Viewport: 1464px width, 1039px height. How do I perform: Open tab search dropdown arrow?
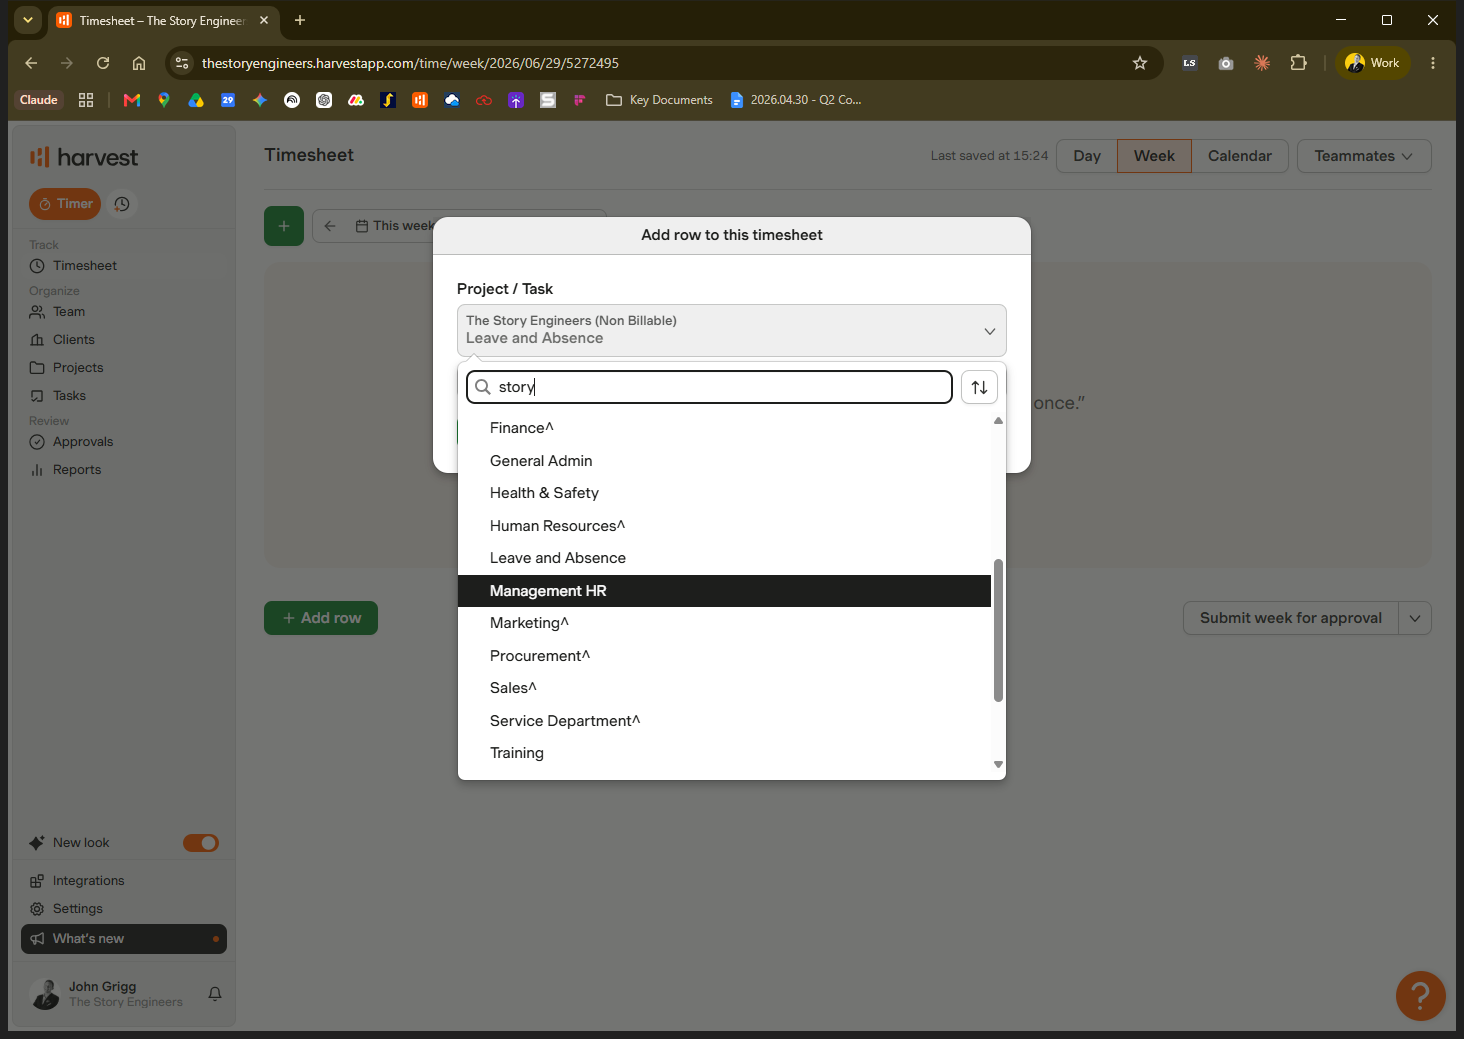coord(28,20)
